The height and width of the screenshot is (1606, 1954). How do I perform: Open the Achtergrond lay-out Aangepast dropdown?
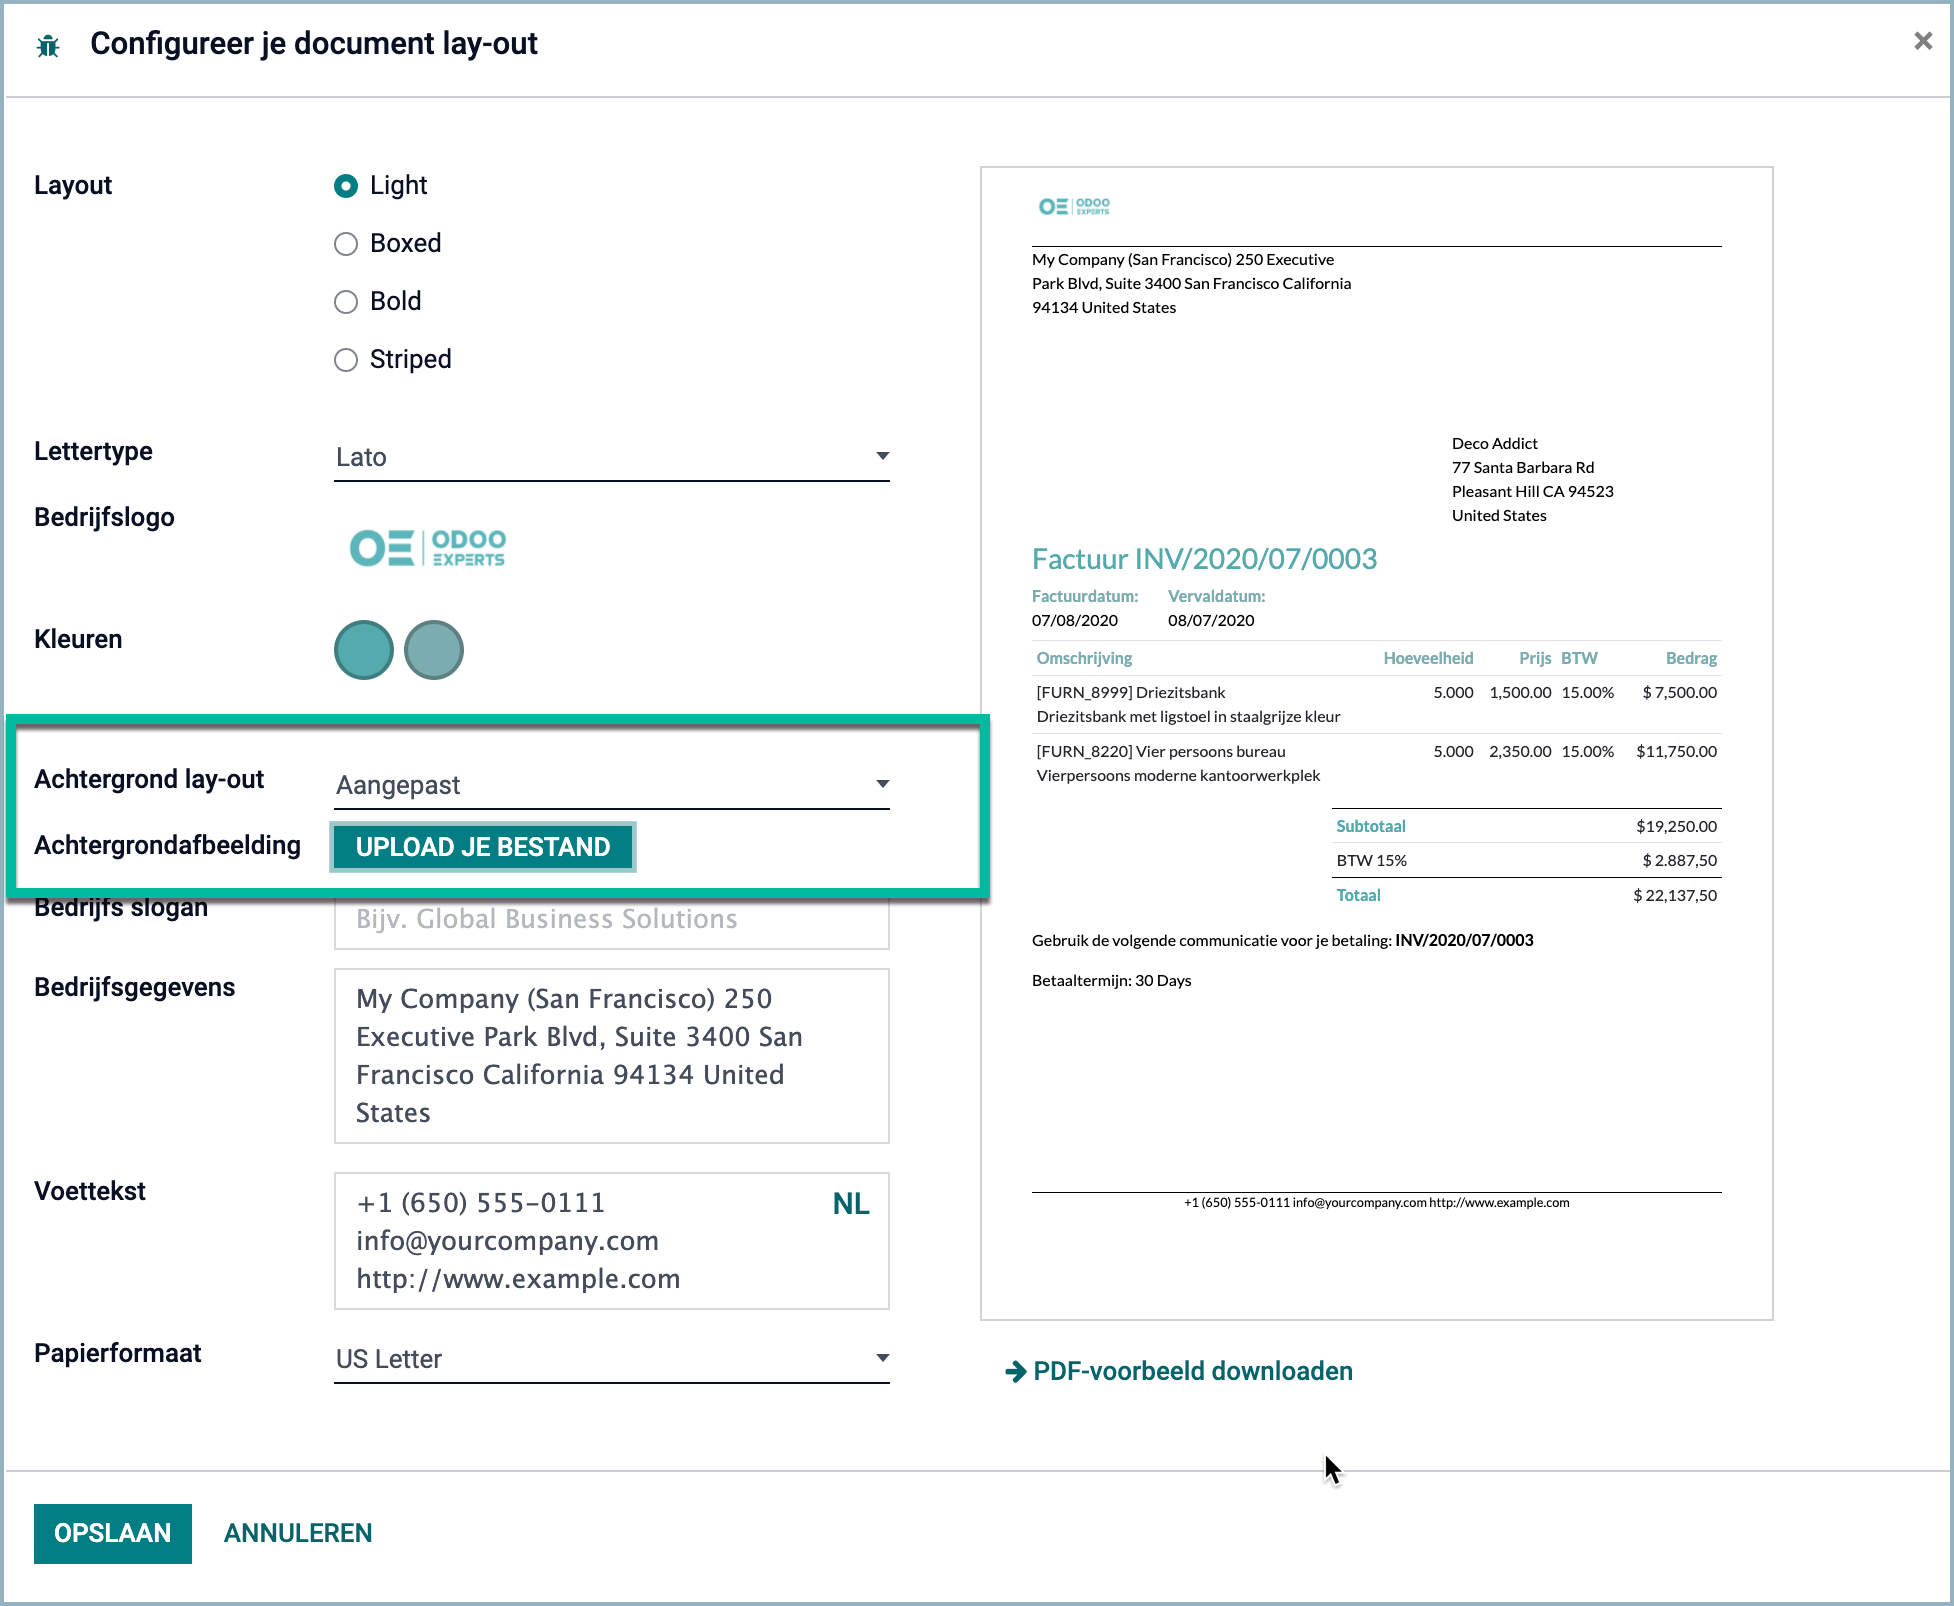612,785
